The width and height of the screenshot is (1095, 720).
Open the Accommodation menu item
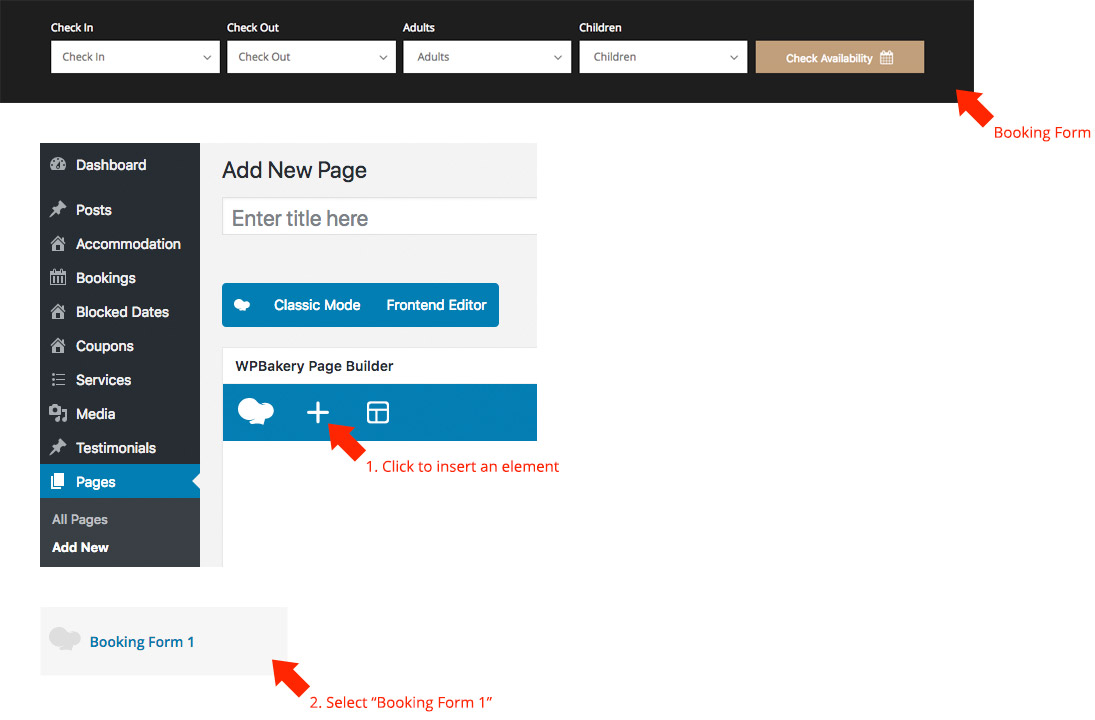[x=128, y=244]
